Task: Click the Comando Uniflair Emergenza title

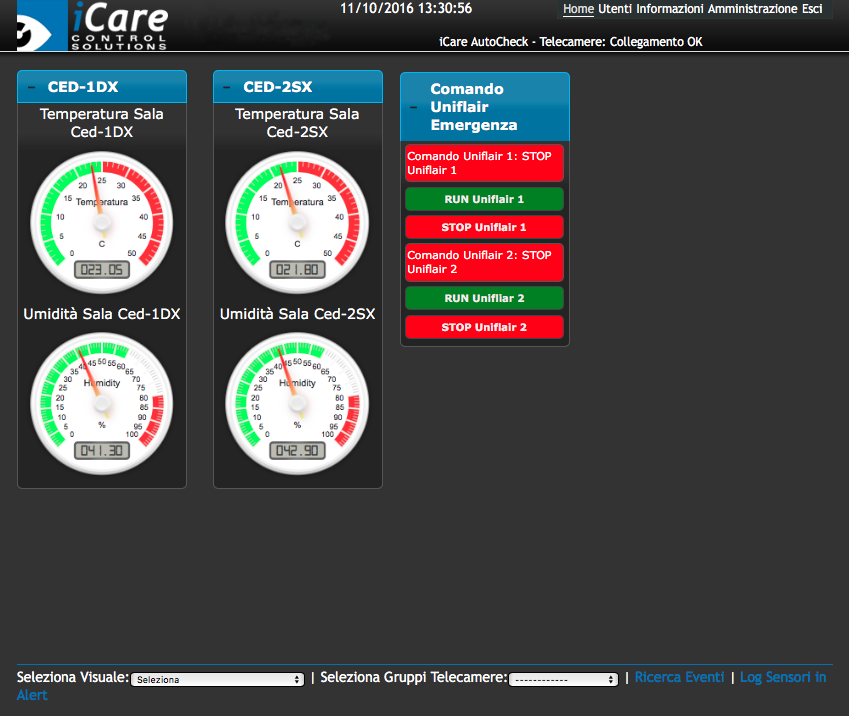Action: pos(474,107)
